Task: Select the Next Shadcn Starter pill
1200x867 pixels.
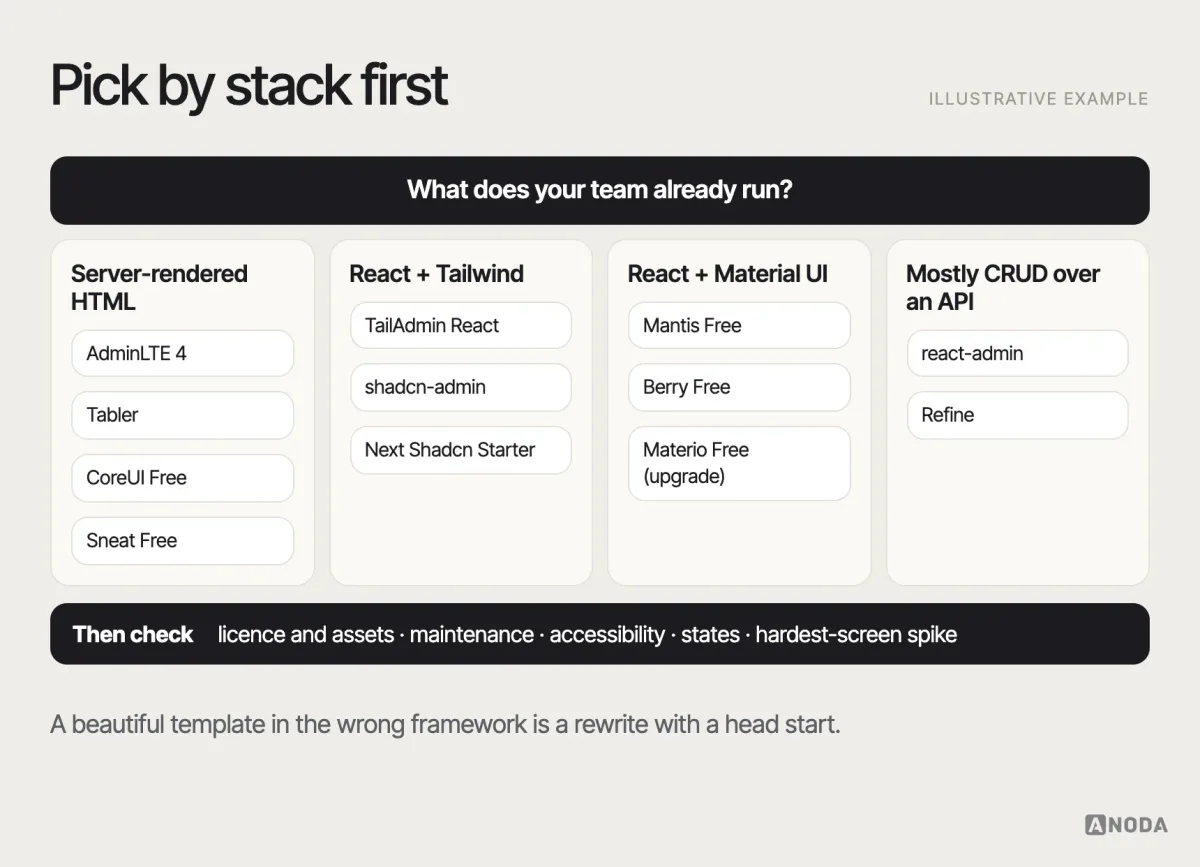Action: pyautogui.click(x=461, y=450)
